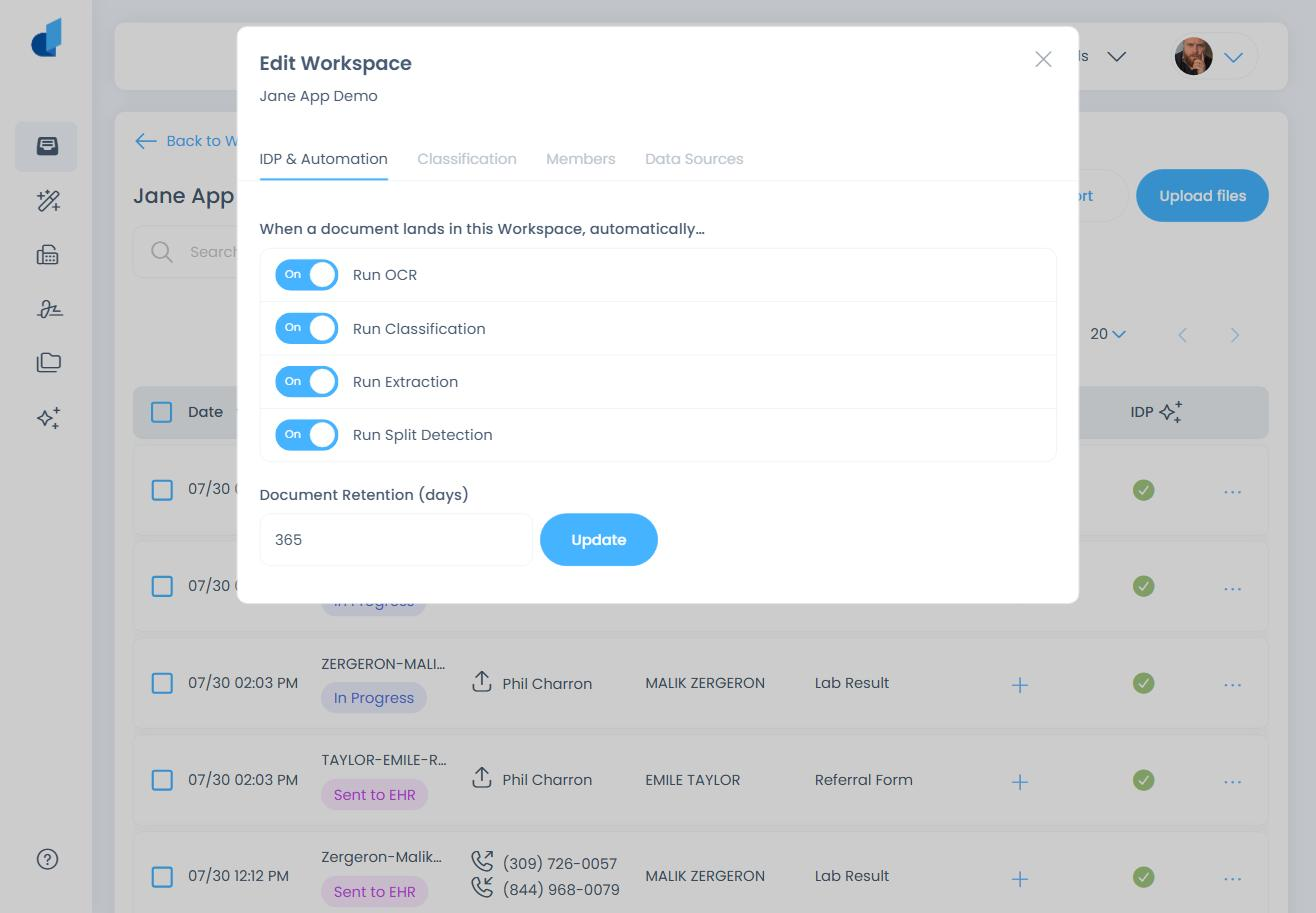The height and width of the screenshot is (913, 1316).
Task: Click the app logo in the sidebar
Action: click(47, 38)
